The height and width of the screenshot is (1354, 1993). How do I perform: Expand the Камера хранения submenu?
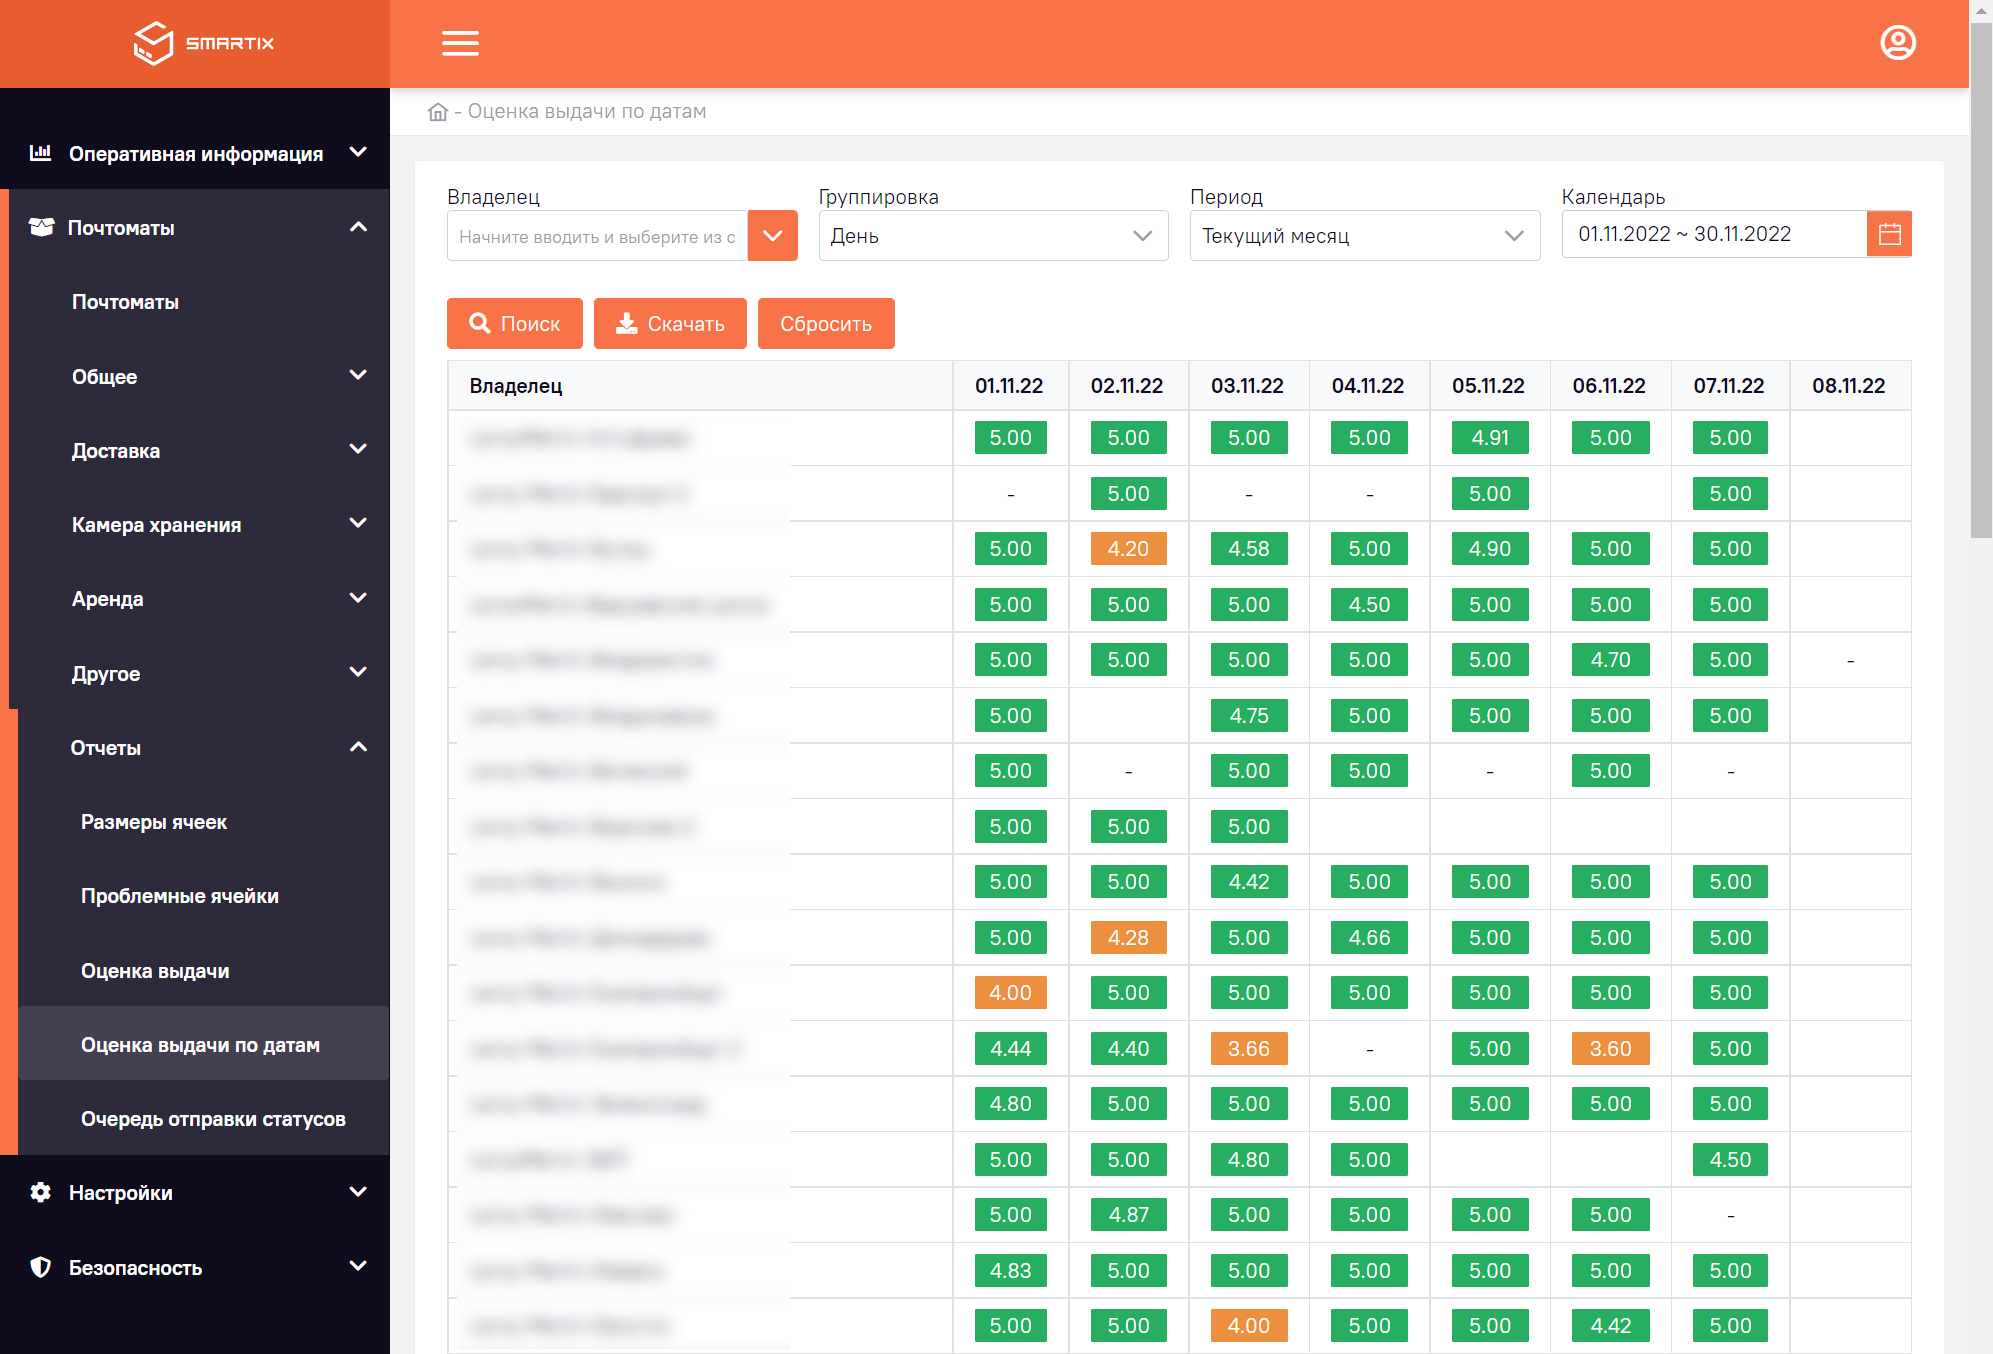click(x=358, y=523)
